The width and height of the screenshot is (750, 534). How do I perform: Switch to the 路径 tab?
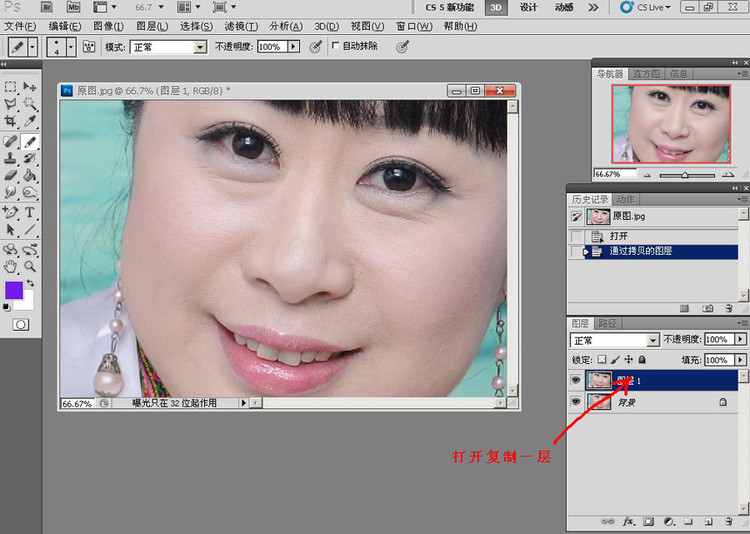click(x=607, y=323)
